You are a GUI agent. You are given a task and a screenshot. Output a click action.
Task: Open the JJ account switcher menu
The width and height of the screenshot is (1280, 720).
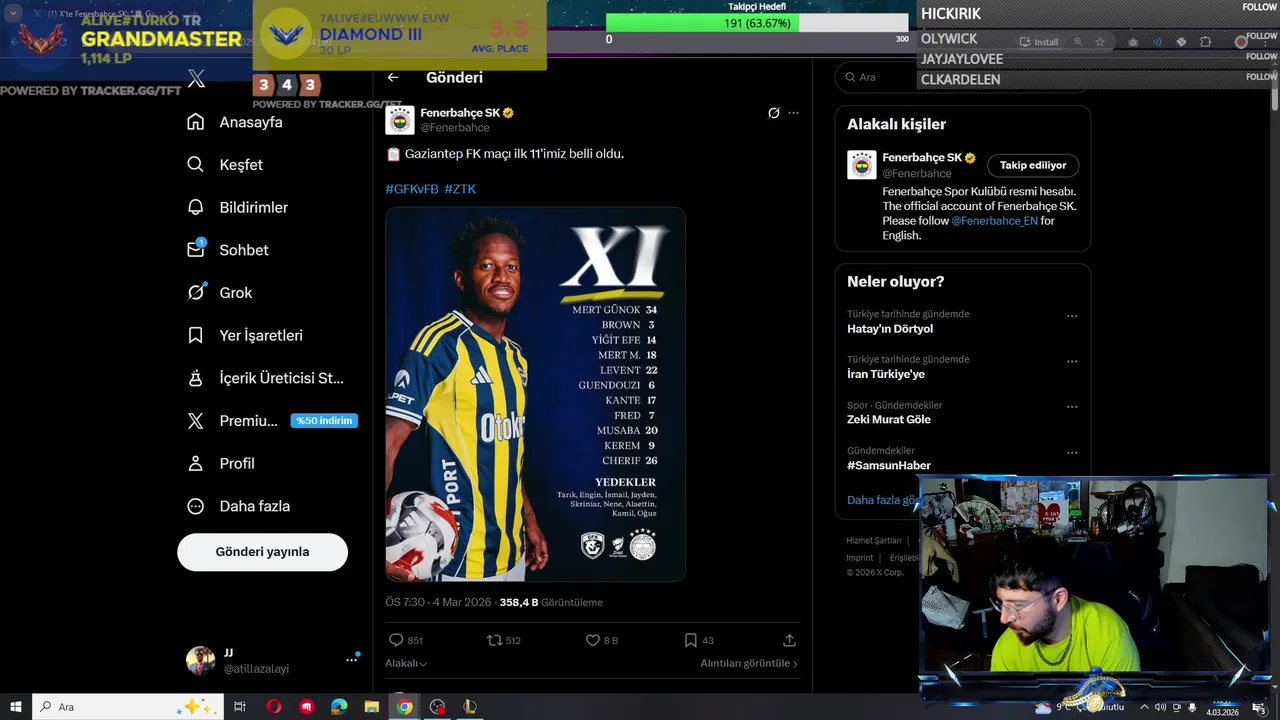pos(352,660)
